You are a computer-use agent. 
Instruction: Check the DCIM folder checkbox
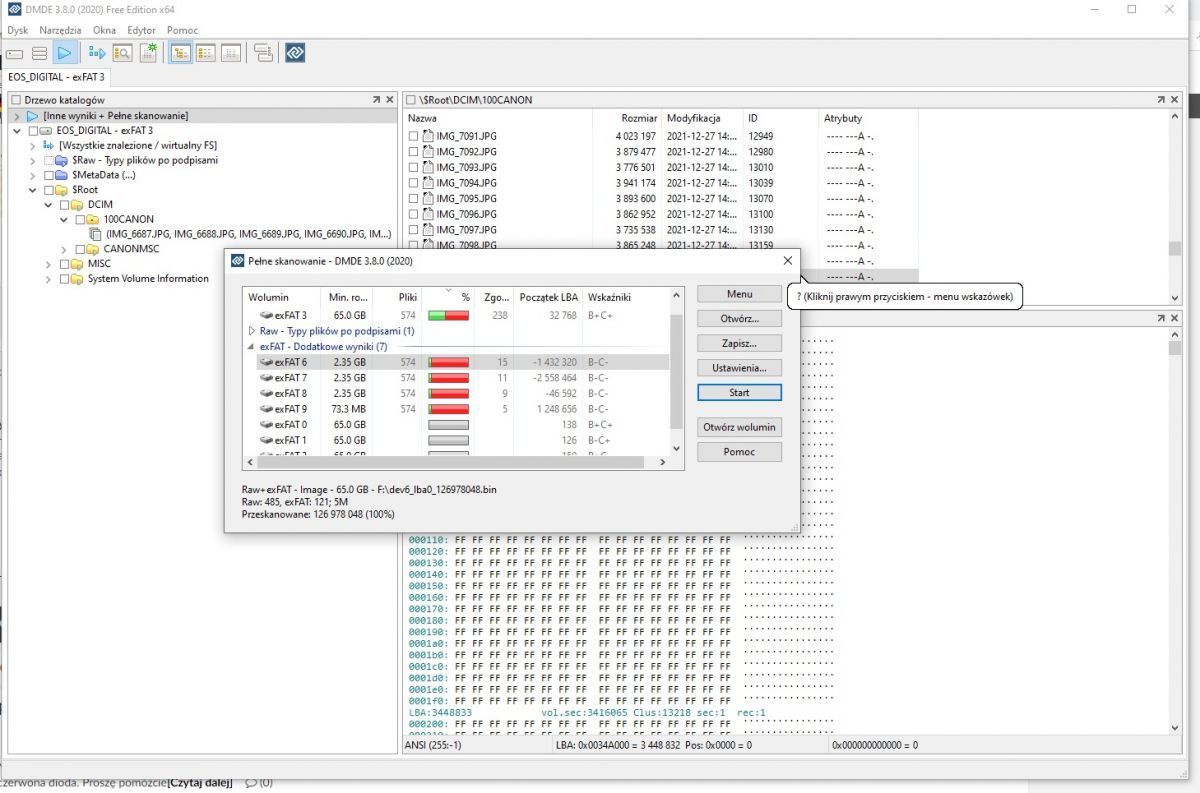[x=65, y=205]
